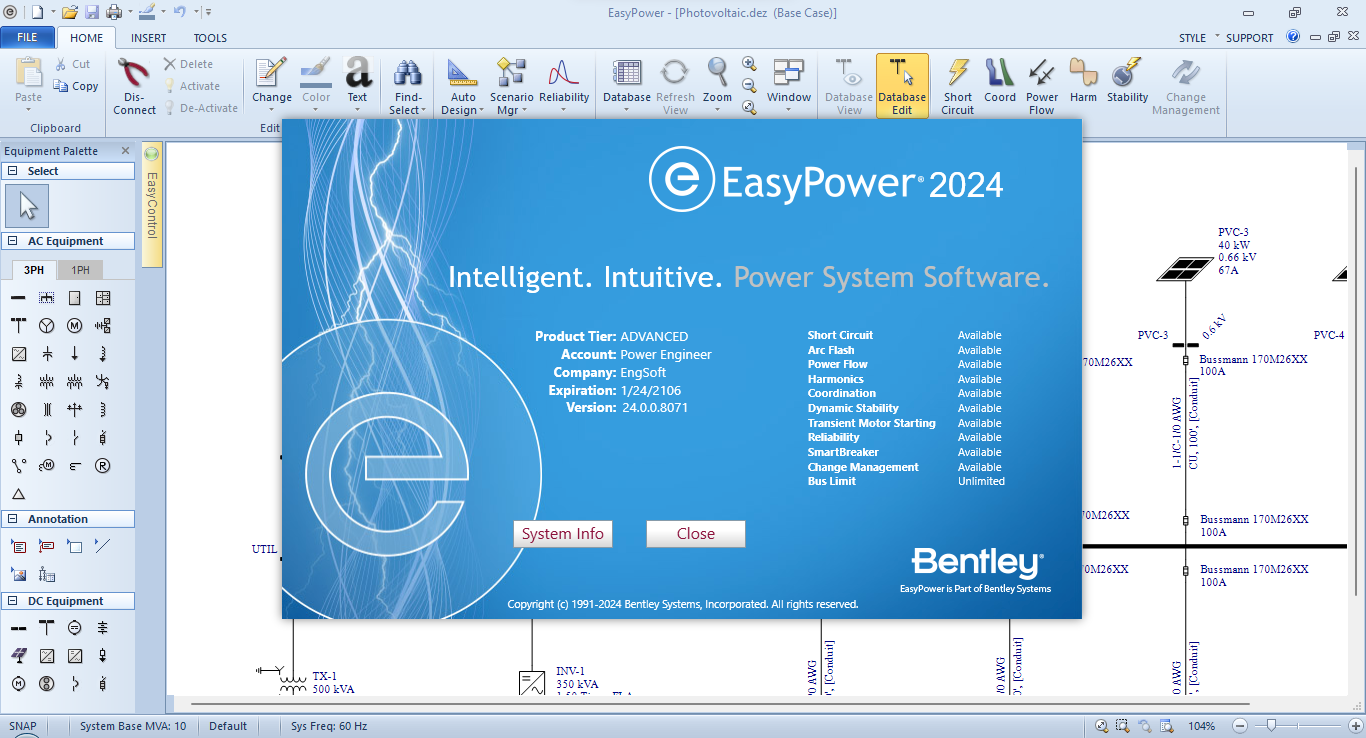Open the Text dropdown

click(358, 86)
